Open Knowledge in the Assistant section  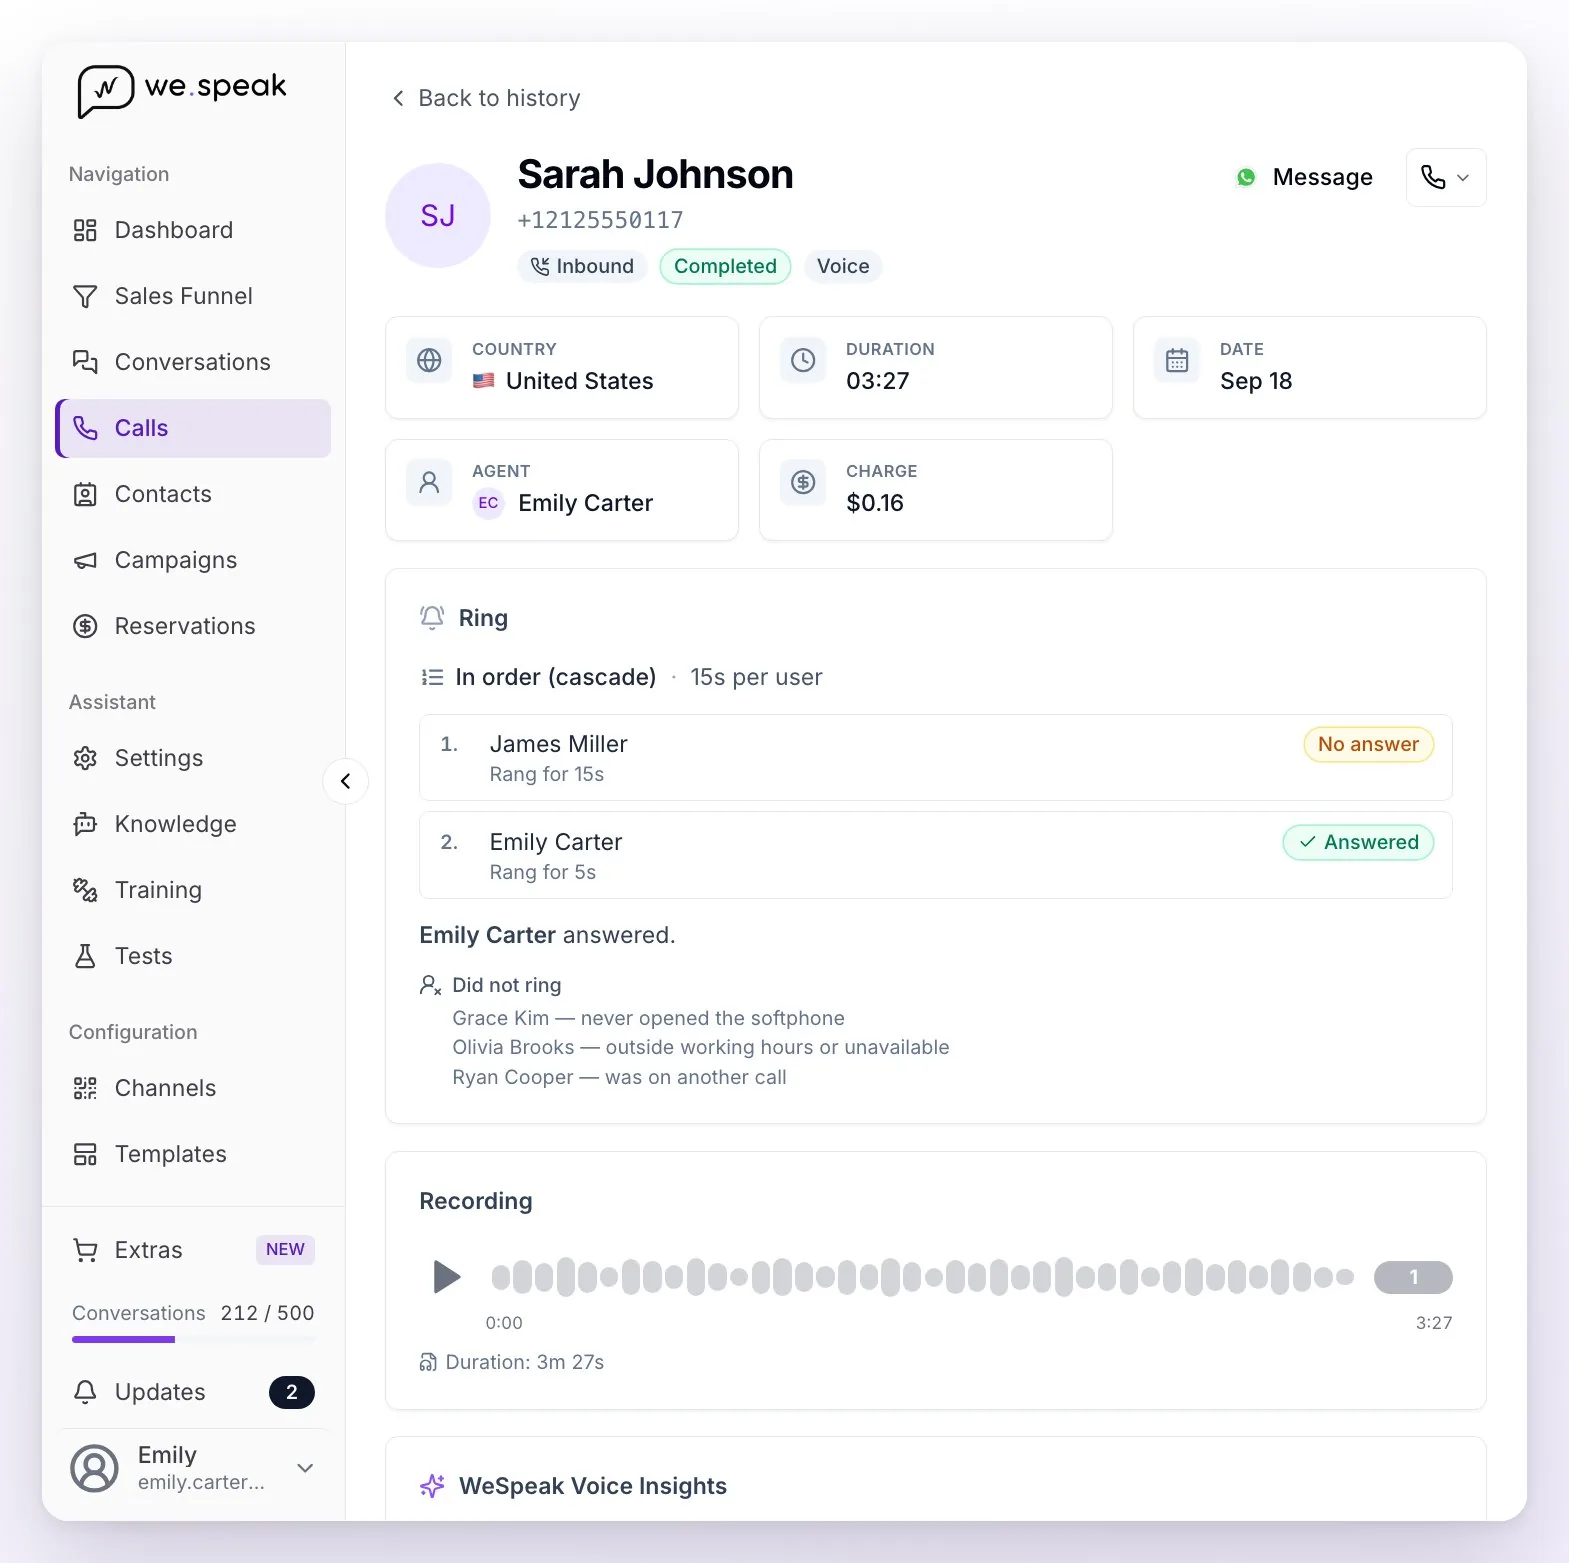coord(194,824)
